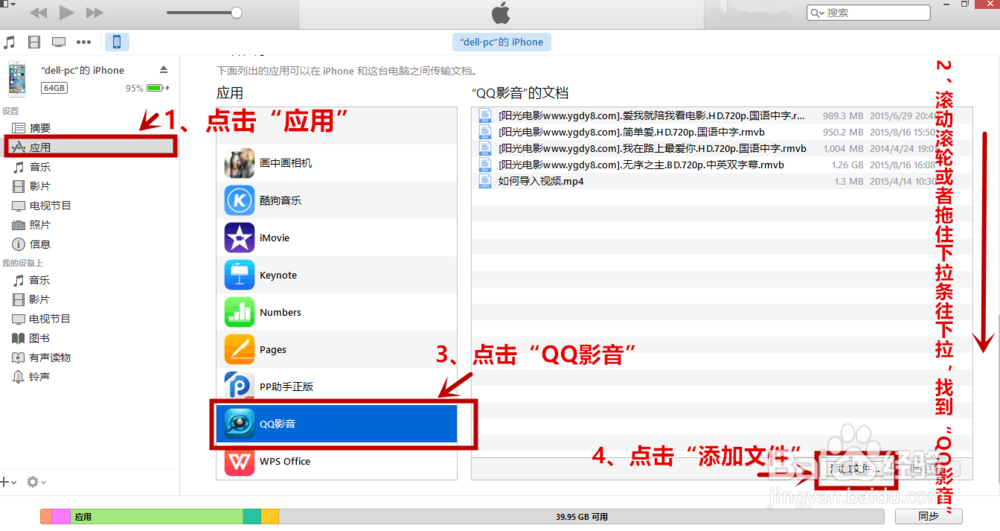Image resolution: width=1000 pixels, height=531 pixels.
Task: Select the Pages app
Action: click(337, 349)
